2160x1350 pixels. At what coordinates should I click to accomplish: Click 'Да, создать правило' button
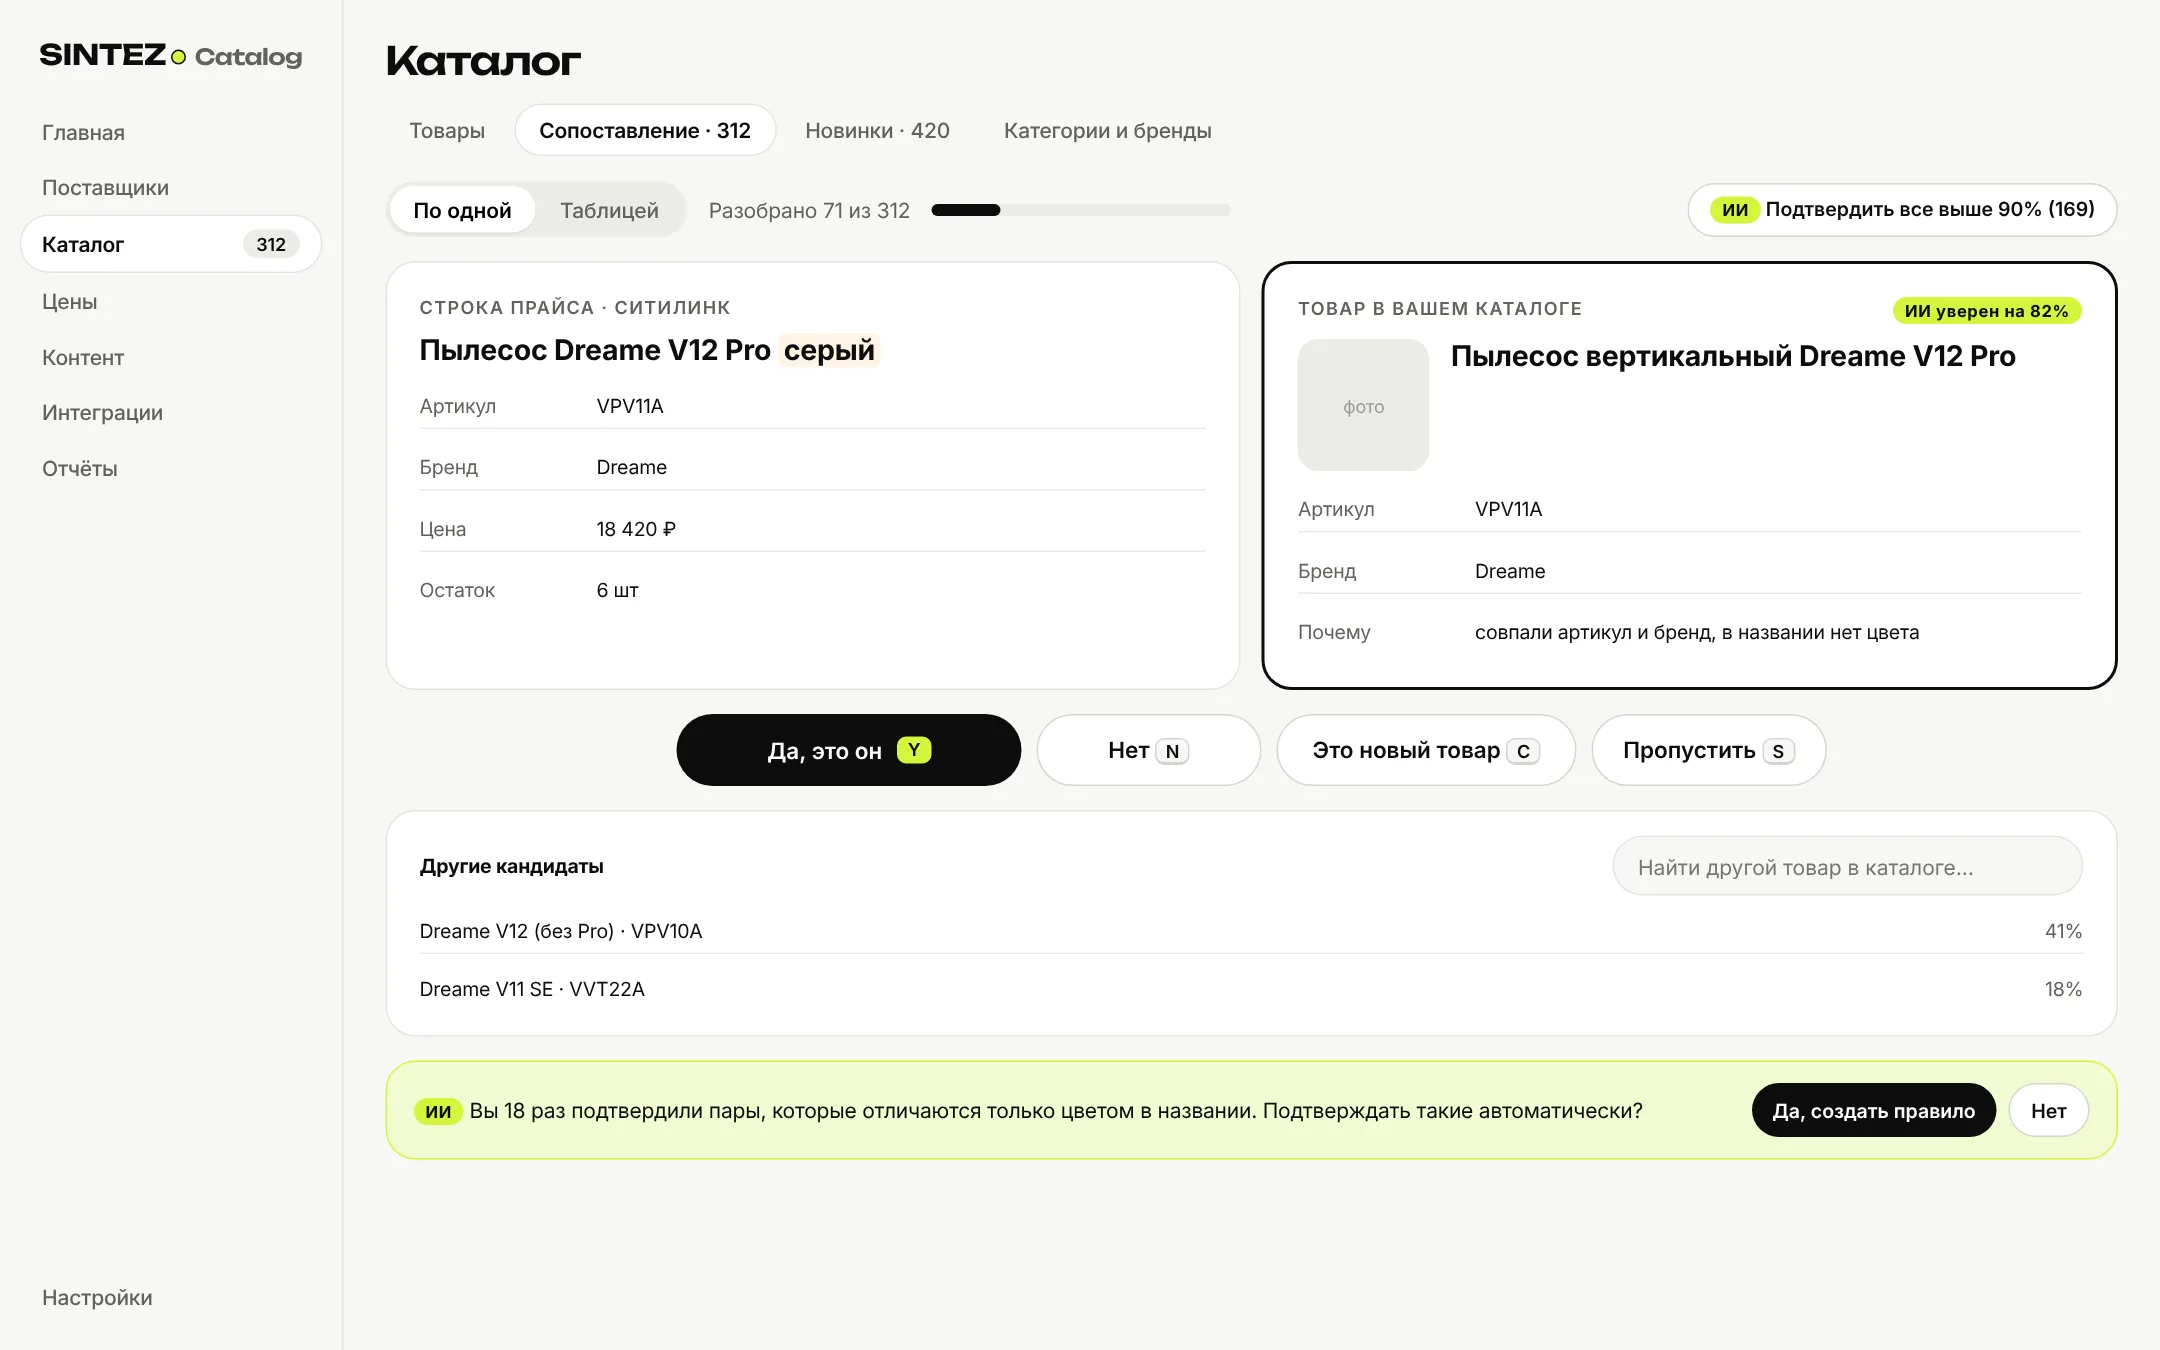(x=1873, y=1110)
